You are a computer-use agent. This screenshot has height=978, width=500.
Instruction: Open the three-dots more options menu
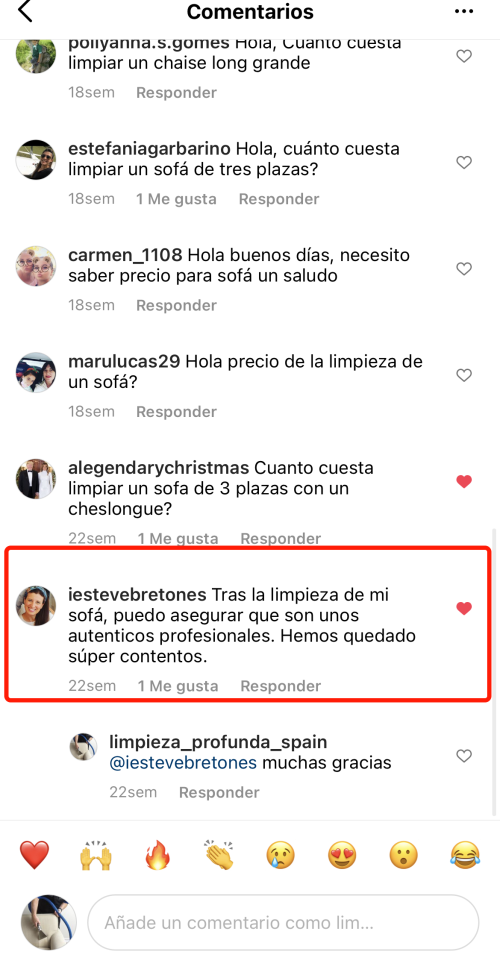click(x=464, y=11)
